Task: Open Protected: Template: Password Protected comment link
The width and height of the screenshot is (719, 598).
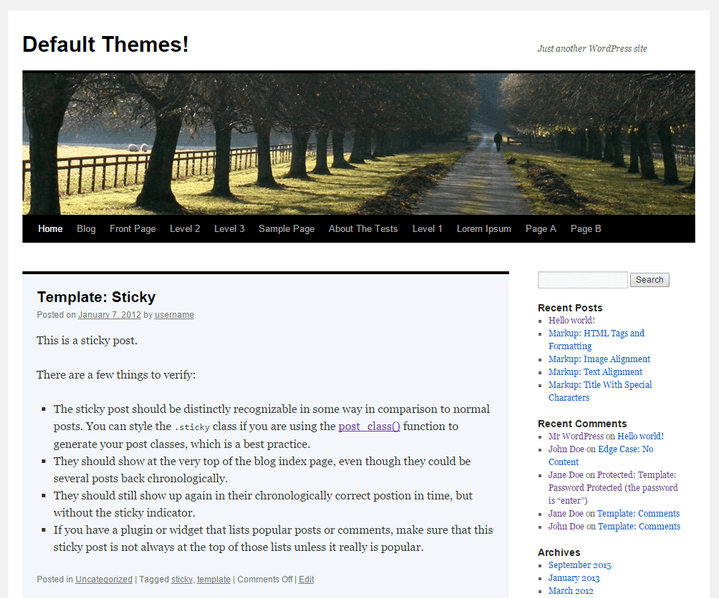Action: [x=613, y=487]
